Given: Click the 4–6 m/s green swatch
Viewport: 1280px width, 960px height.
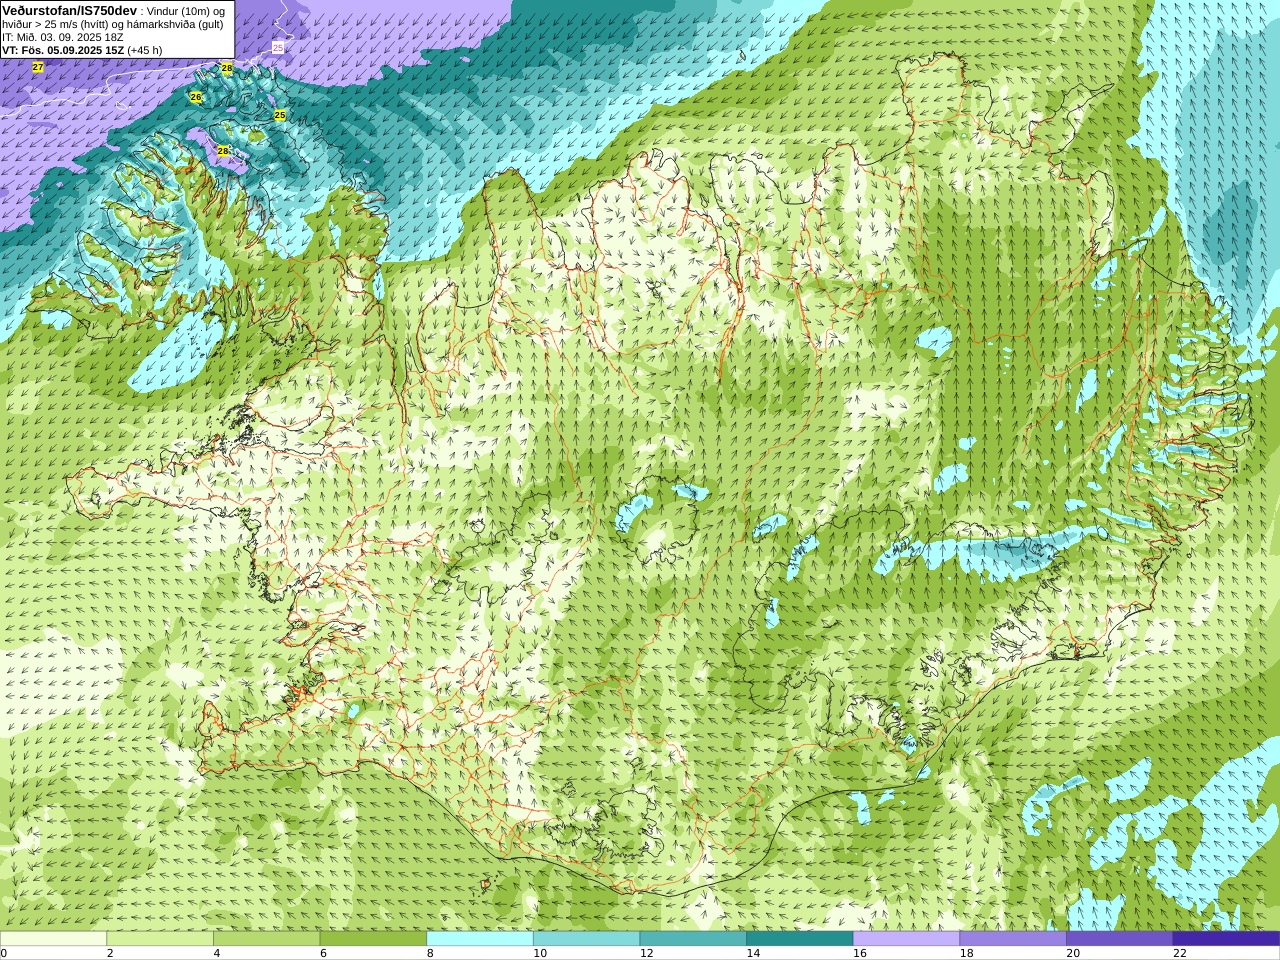Looking at the screenshot, I should point(266,939).
